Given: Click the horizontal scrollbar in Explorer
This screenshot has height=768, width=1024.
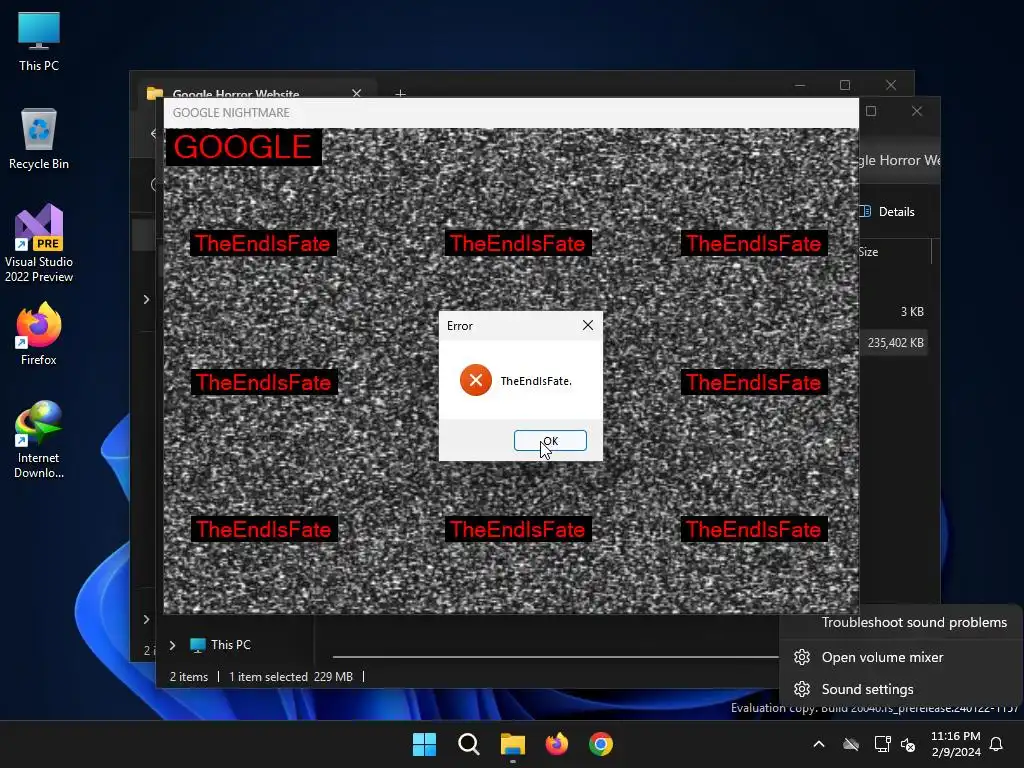Looking at the screenshot, I should (555, 657).
